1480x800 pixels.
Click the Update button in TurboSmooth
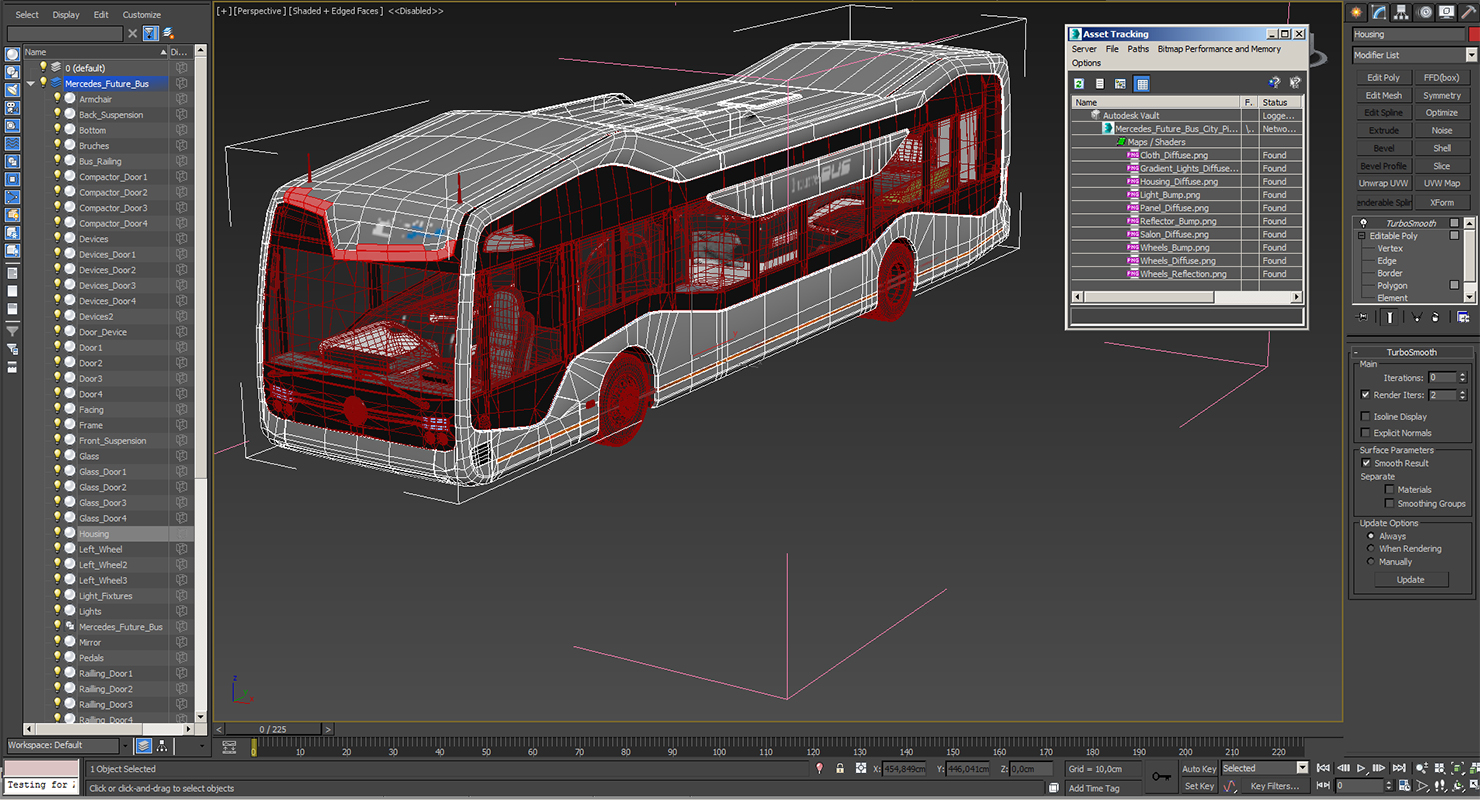[x=1410, y=580]
